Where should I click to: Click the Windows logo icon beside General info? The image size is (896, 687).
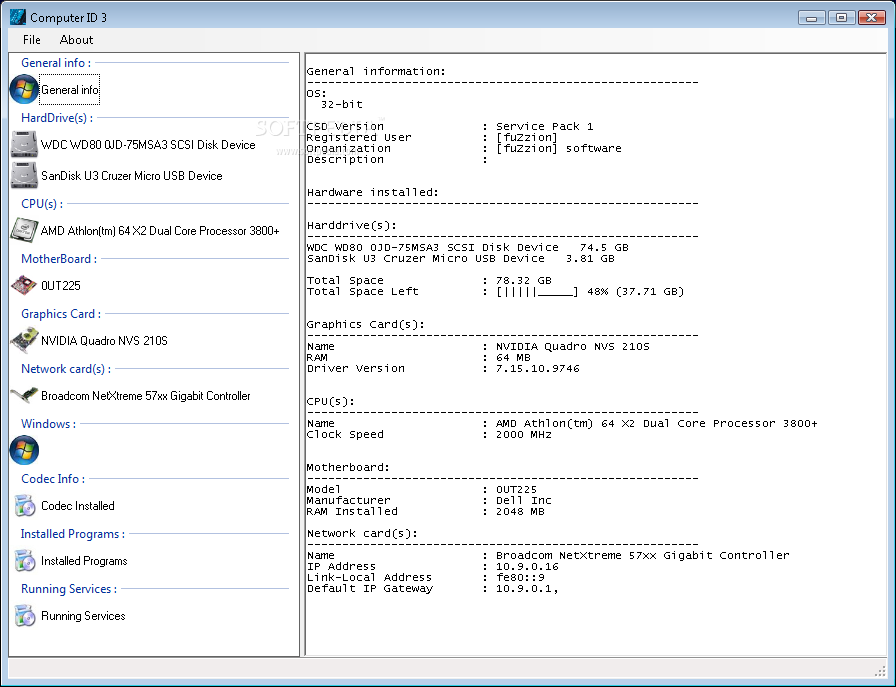24,90
